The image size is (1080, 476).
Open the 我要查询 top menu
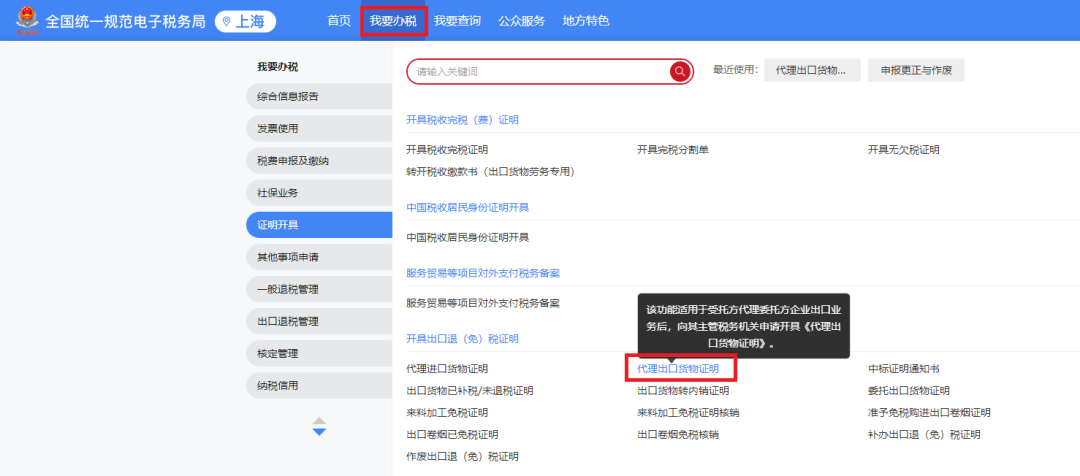[x=457, y=21]
